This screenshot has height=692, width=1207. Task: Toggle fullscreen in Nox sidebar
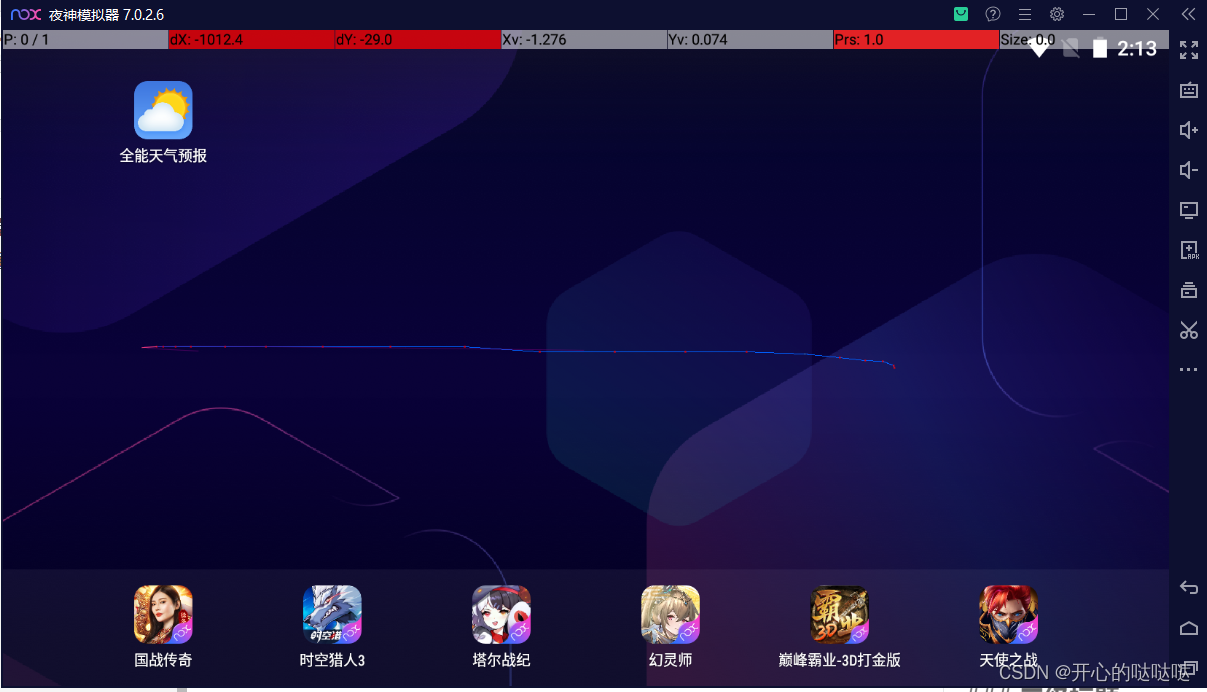tap(1189, 50)
